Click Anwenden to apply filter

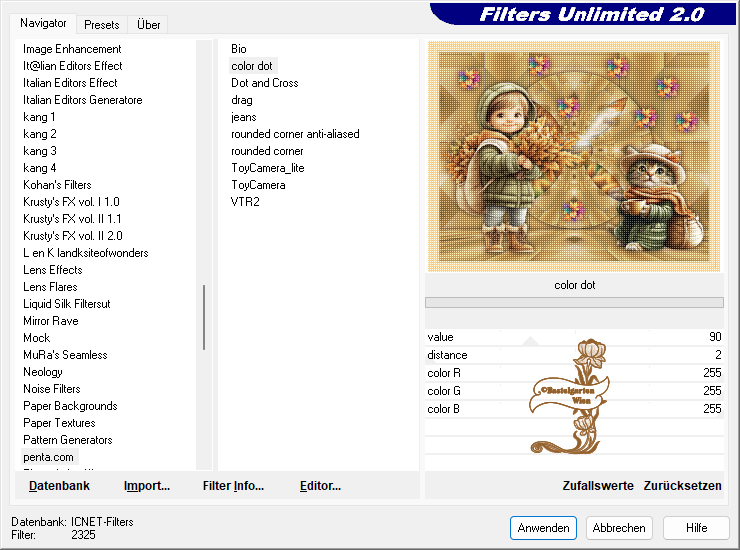543,528
